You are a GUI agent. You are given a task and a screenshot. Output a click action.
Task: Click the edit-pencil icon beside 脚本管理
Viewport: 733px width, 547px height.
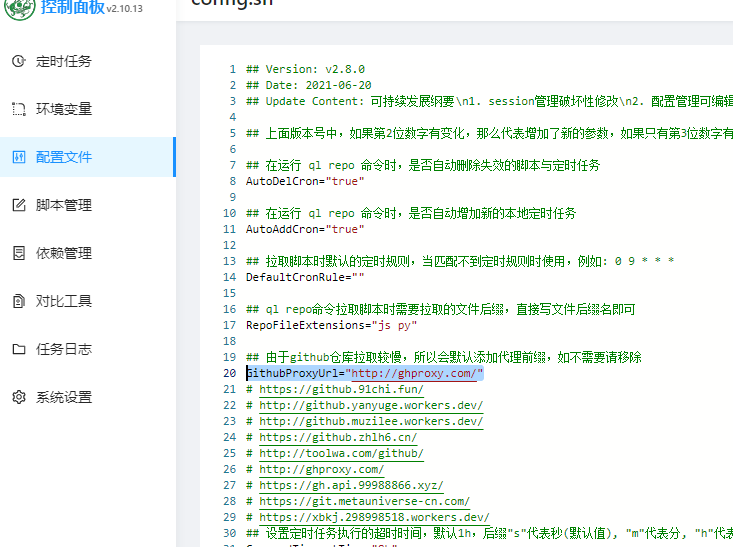coord(19,205)
